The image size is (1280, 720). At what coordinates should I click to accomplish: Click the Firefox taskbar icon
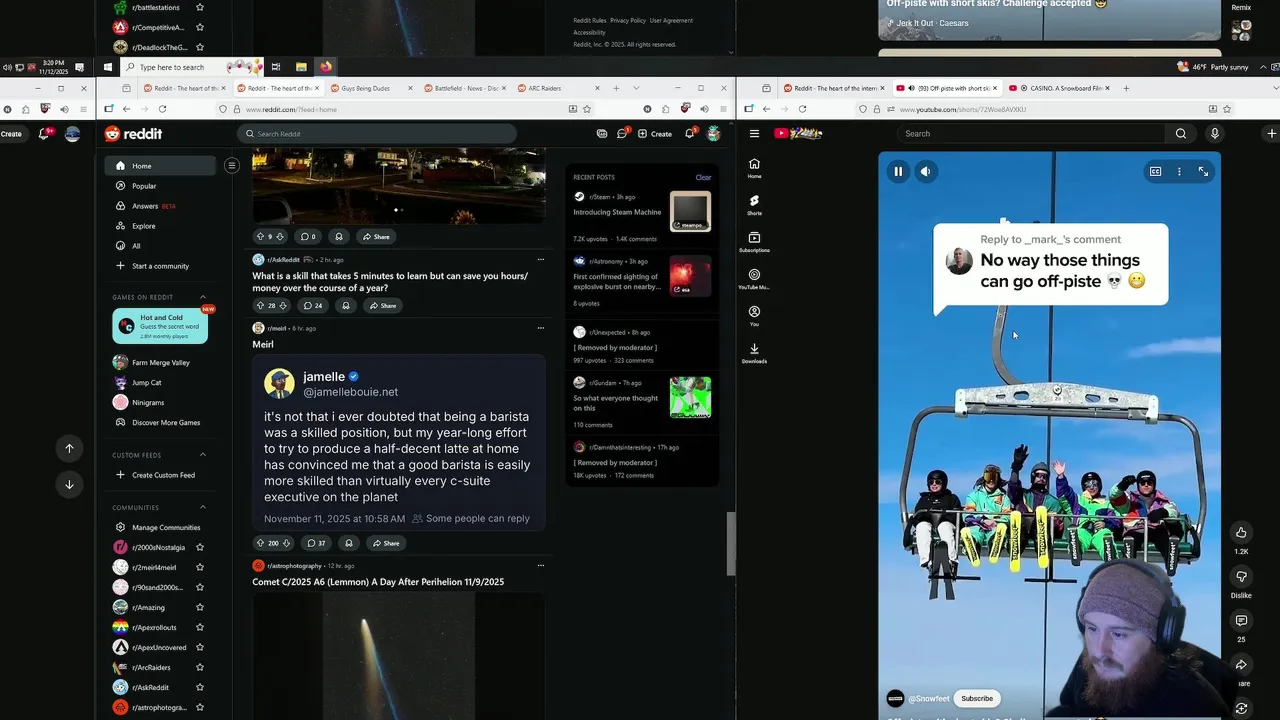(x=325, y=67)
